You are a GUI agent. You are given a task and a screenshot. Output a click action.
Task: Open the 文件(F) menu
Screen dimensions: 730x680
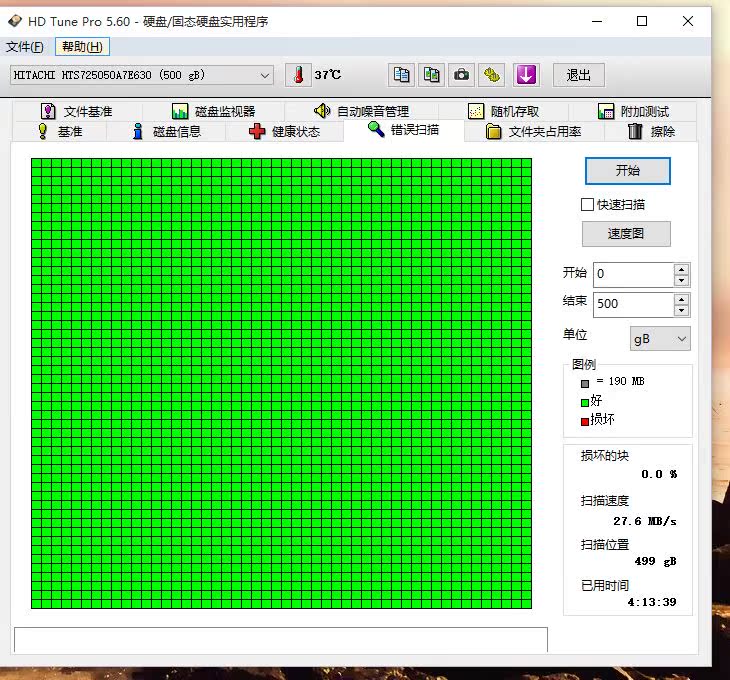coord(25,47)
